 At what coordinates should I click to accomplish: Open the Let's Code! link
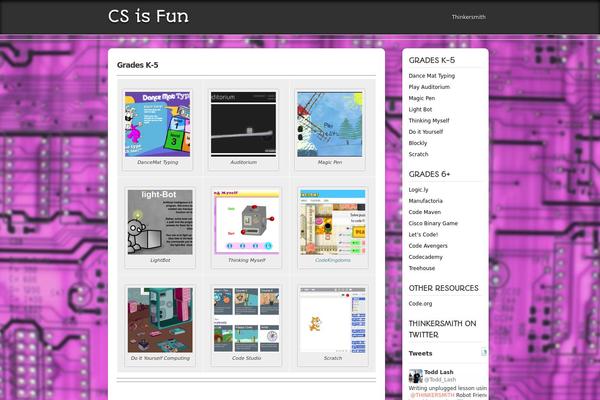pos(423,234)
